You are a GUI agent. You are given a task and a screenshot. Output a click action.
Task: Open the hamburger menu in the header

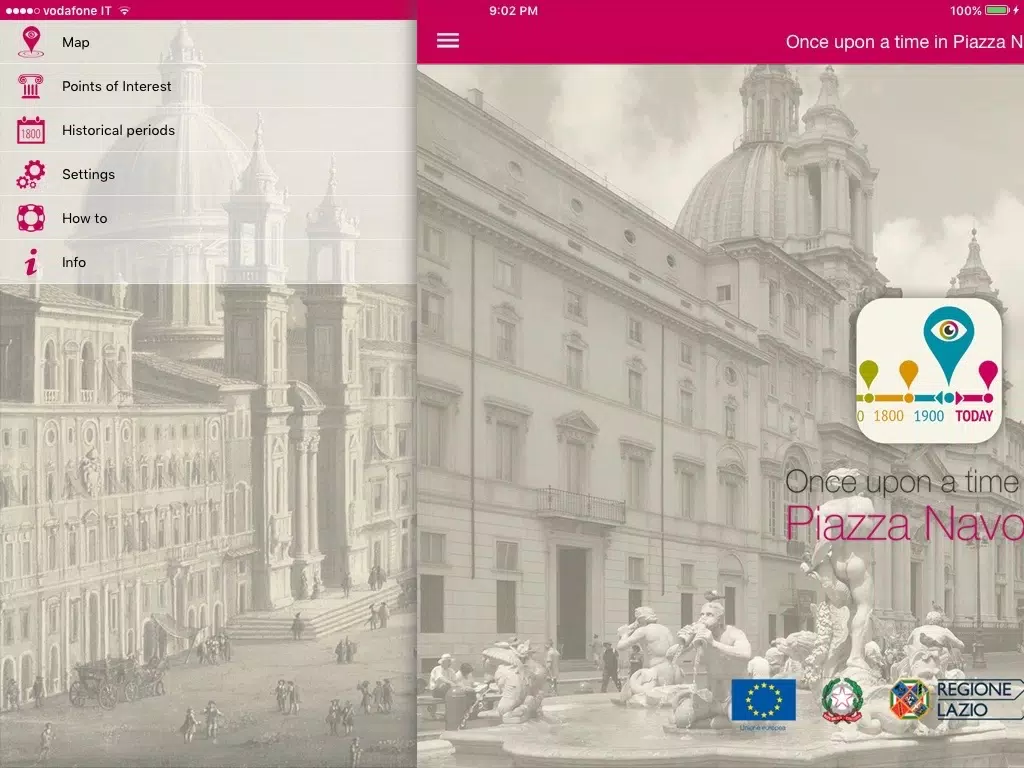pos(447,41)
